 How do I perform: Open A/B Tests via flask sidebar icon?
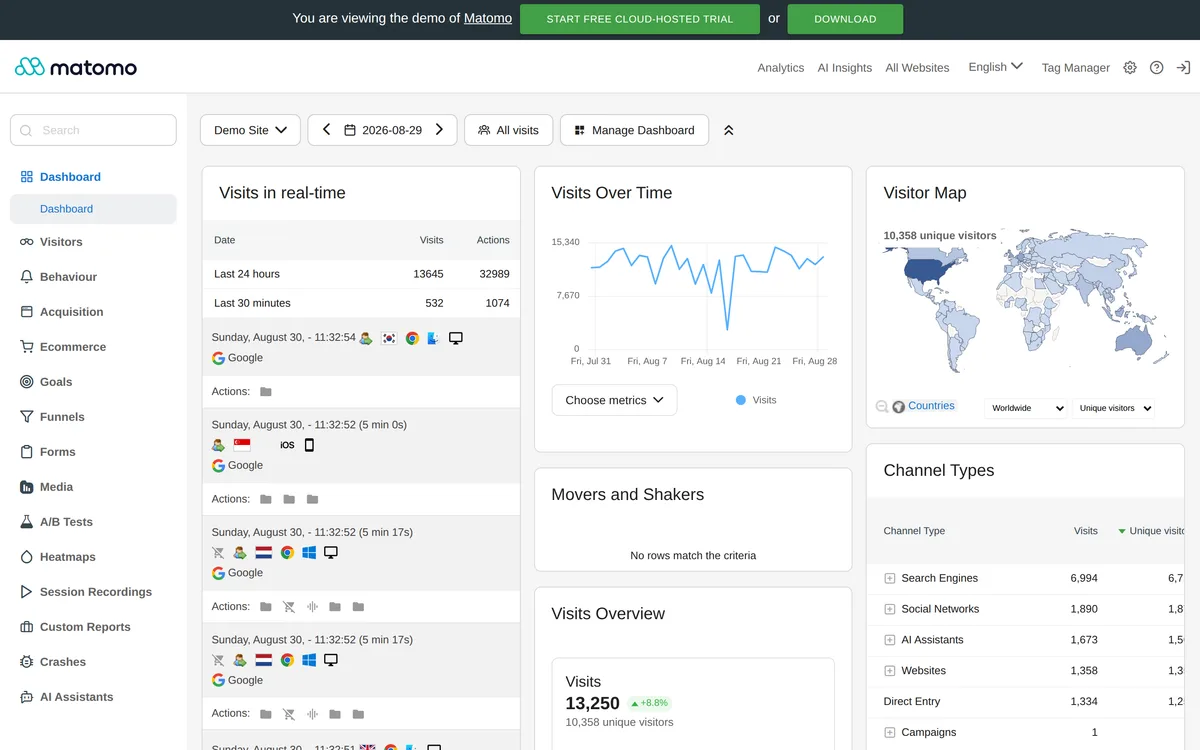27,522
